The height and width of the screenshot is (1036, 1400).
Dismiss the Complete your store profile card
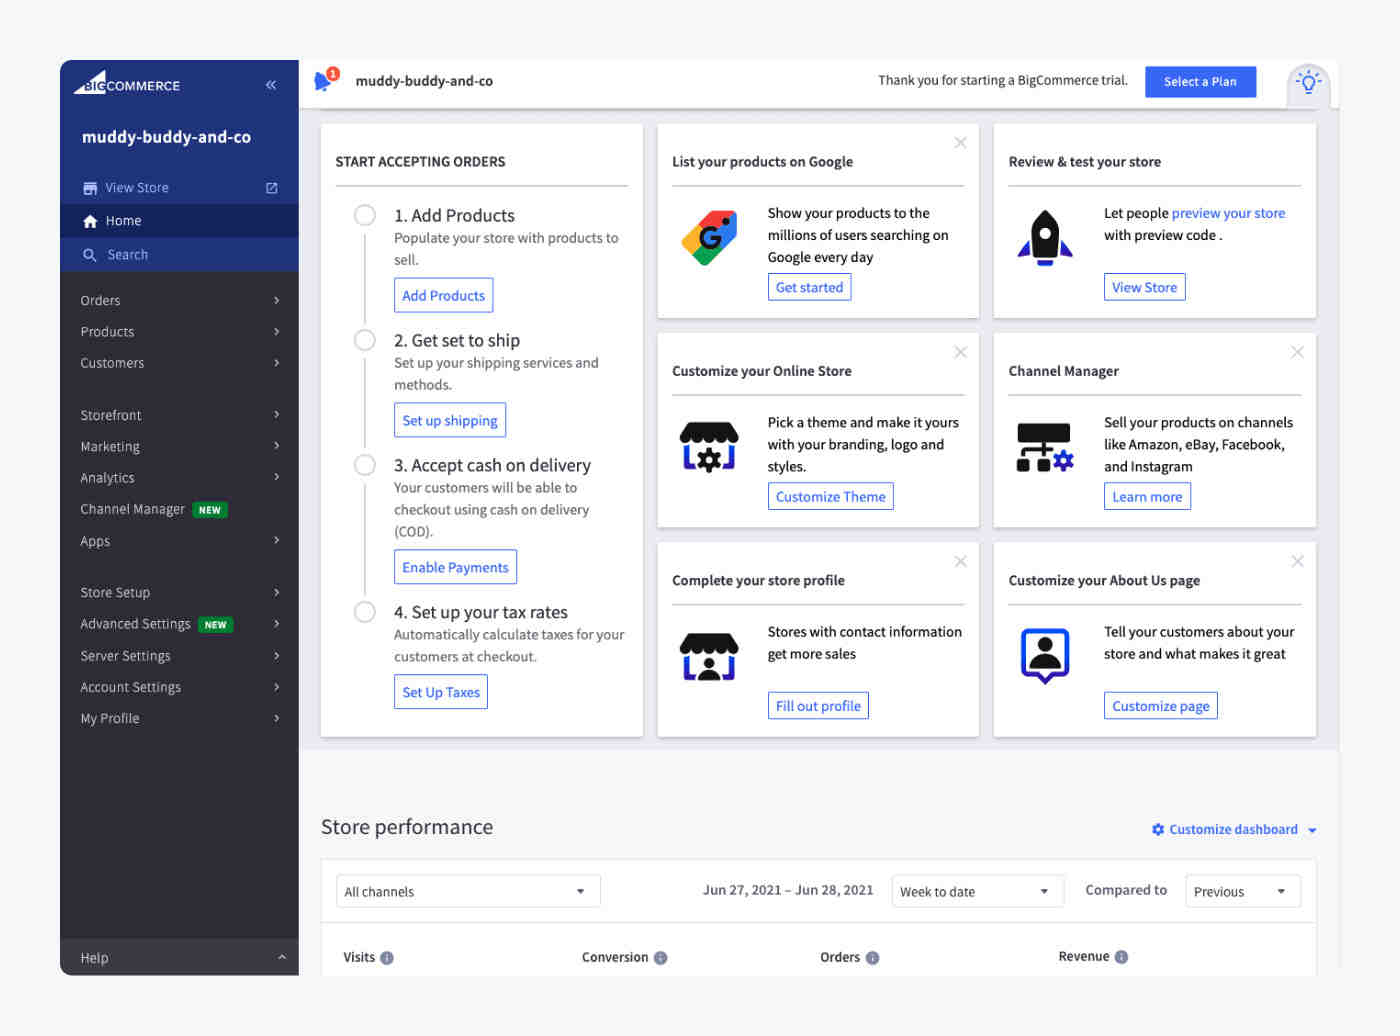tap(960, 562)
